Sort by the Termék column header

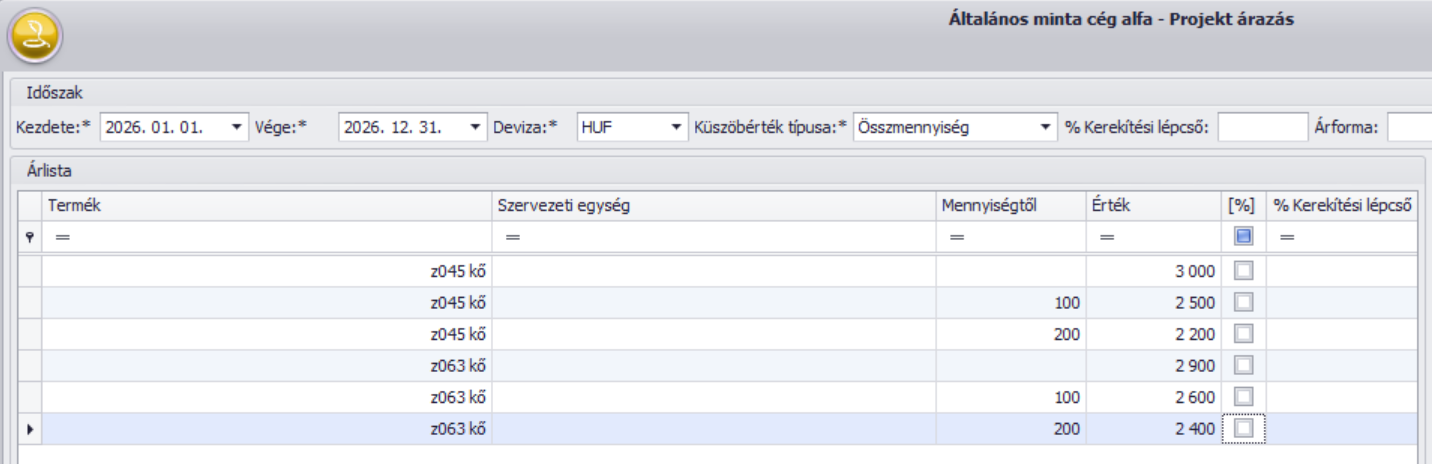[265, 205]
